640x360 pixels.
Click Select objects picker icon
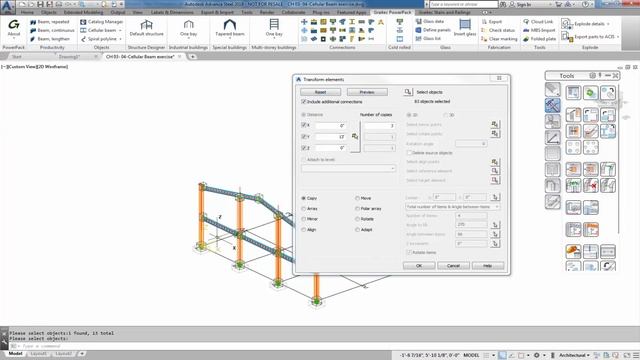(408, 92)
